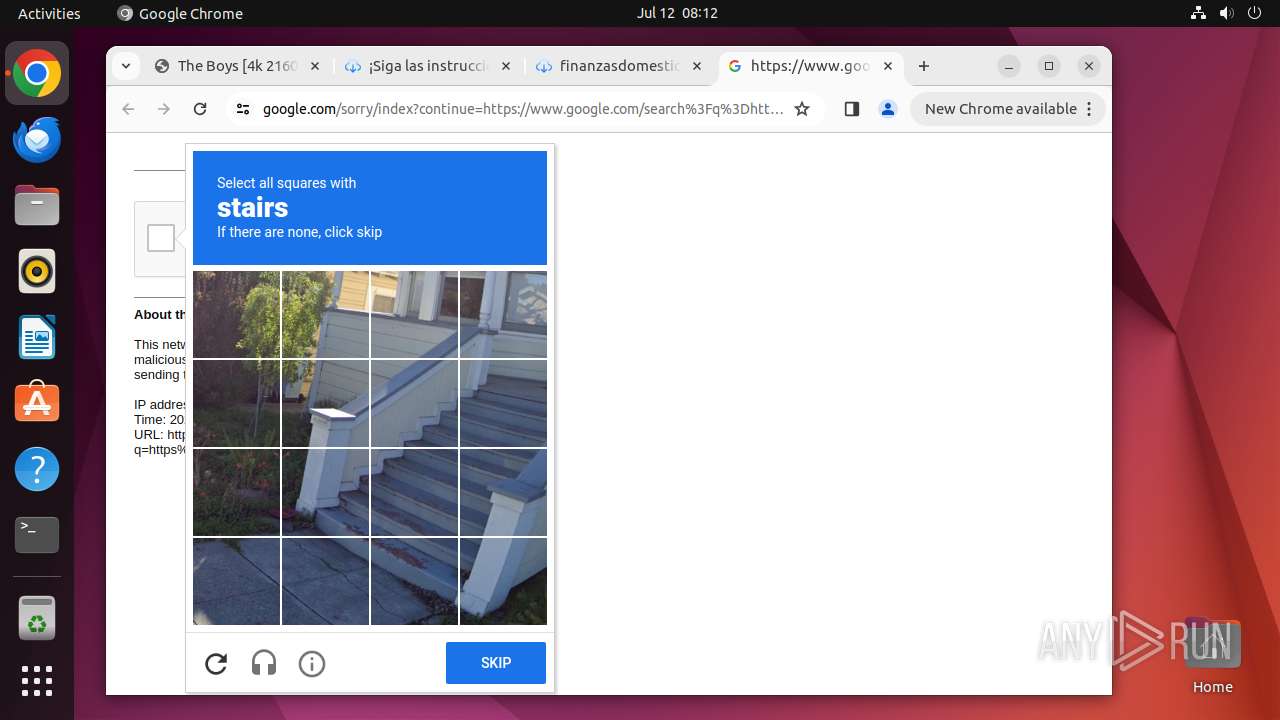This screenshot has width=1280, height=720.
Task: Open Trash from the dock
Action: (x=37, y=618)
